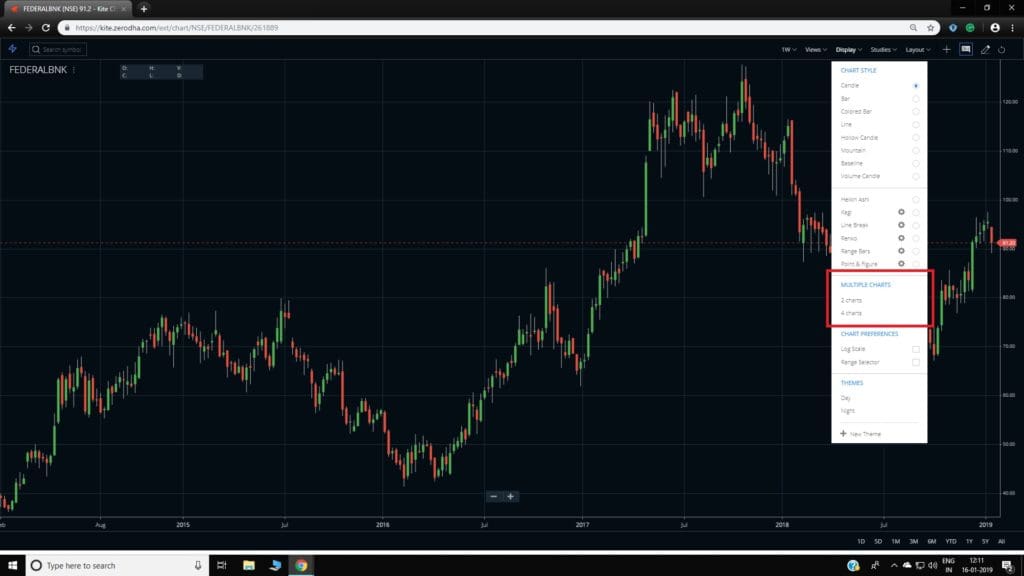Open the Views dropdown
Screen dimensions: 1024x576
pos(814,48)
